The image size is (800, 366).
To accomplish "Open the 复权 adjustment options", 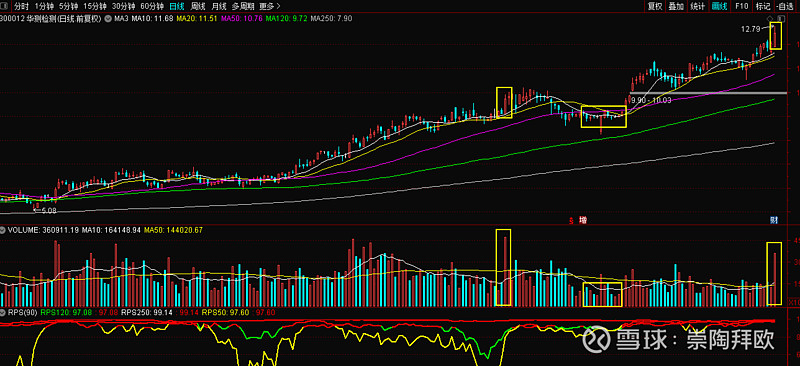I will (x=655, y=6).
